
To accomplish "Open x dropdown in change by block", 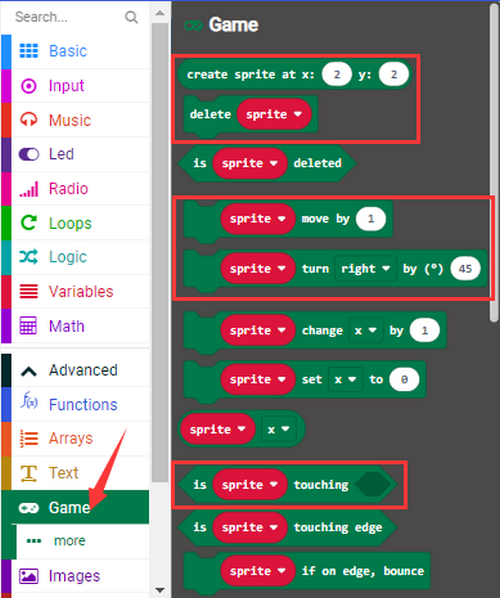I will (365, 331).
